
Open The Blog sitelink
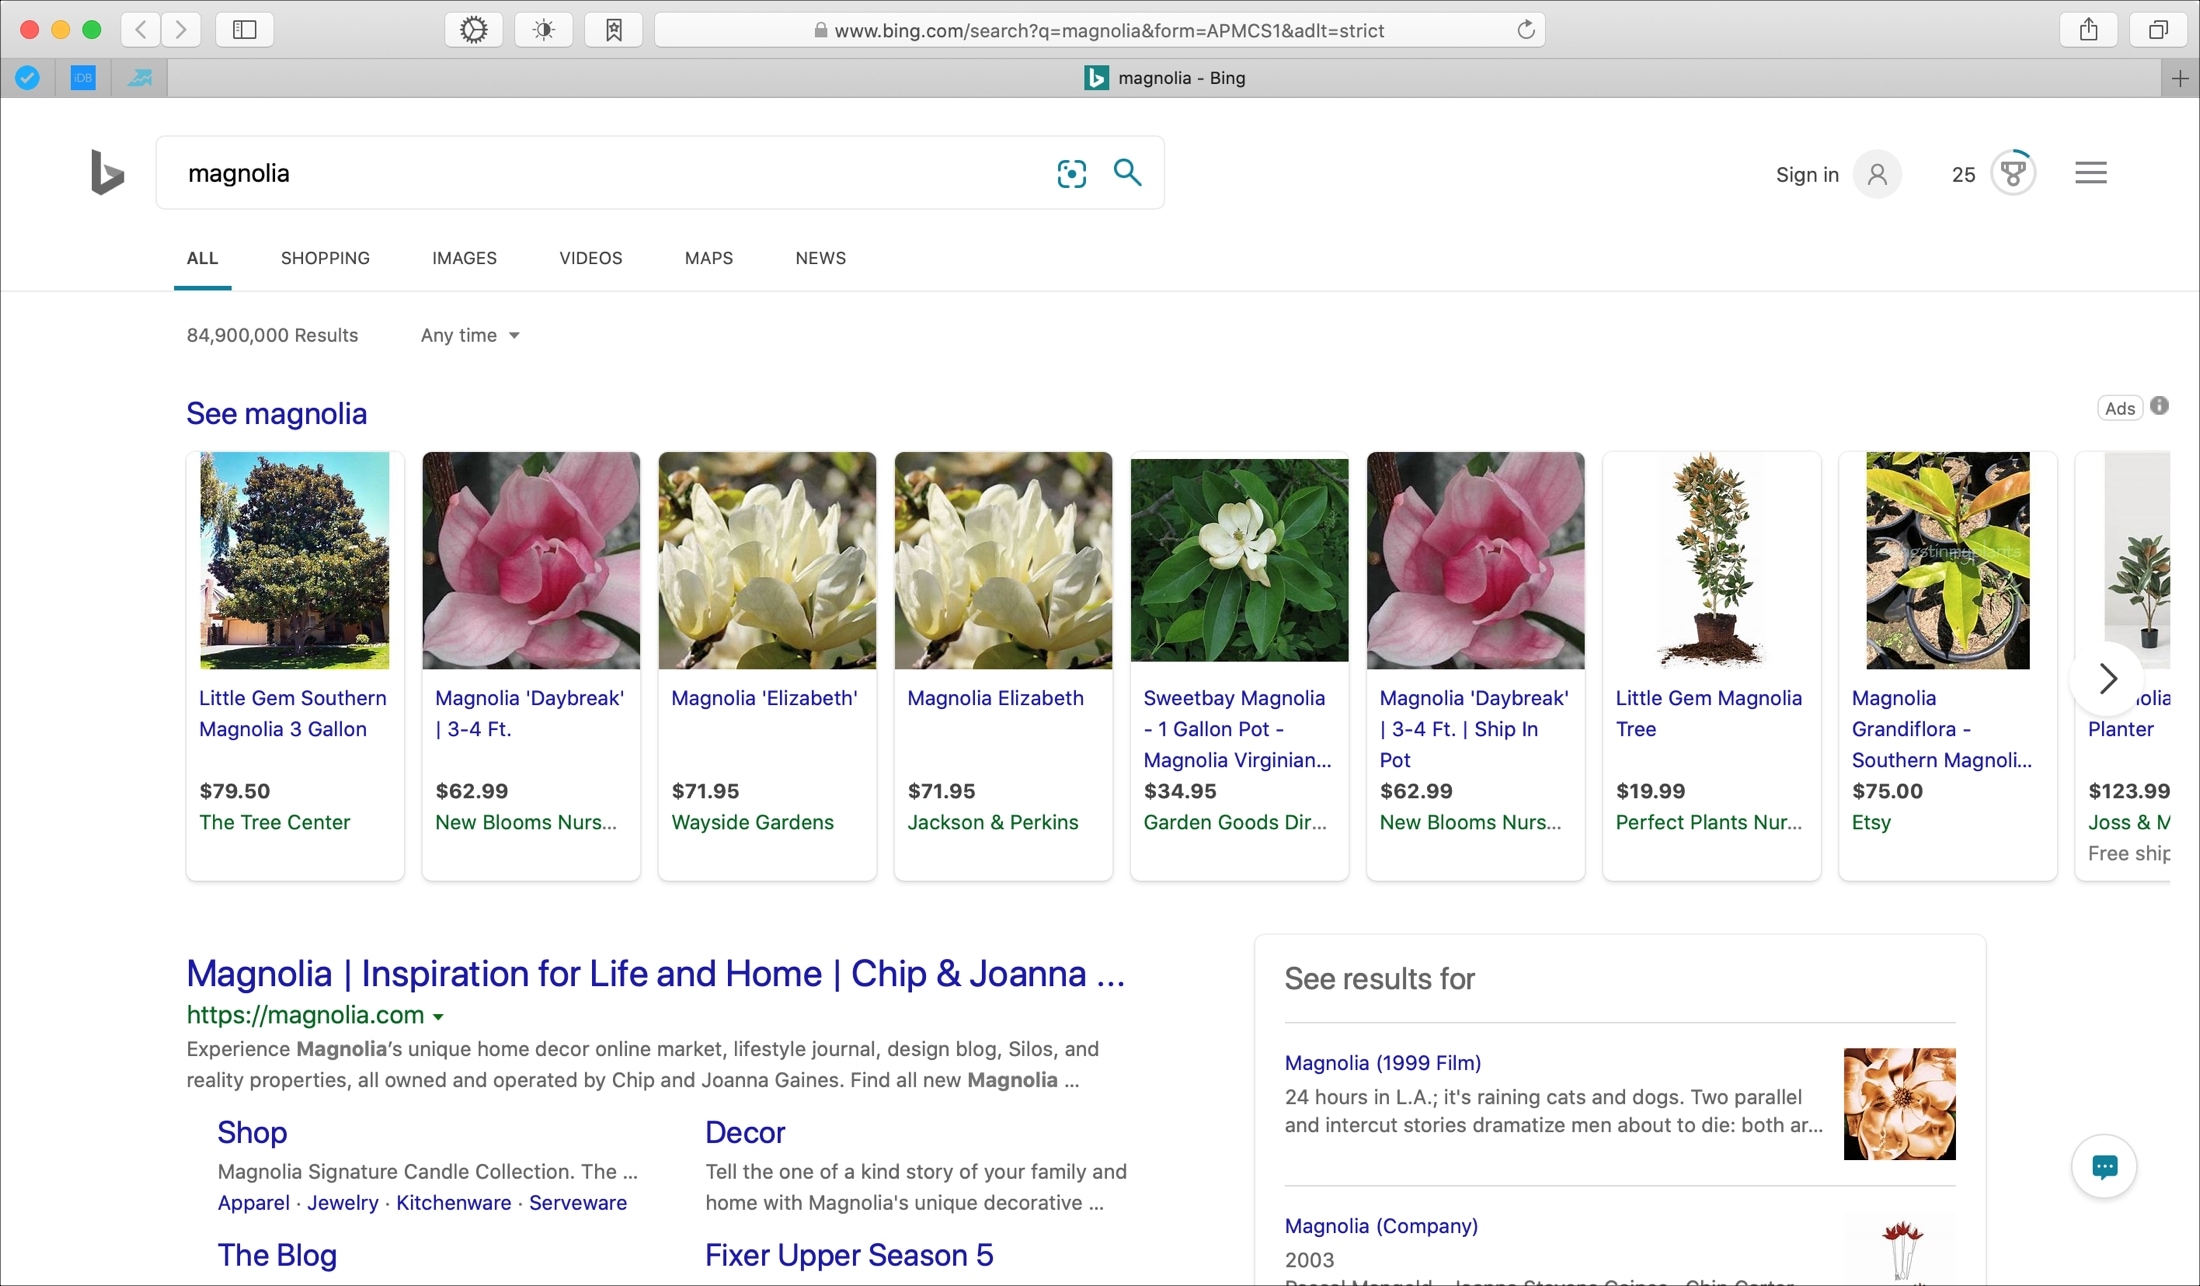277,1255
